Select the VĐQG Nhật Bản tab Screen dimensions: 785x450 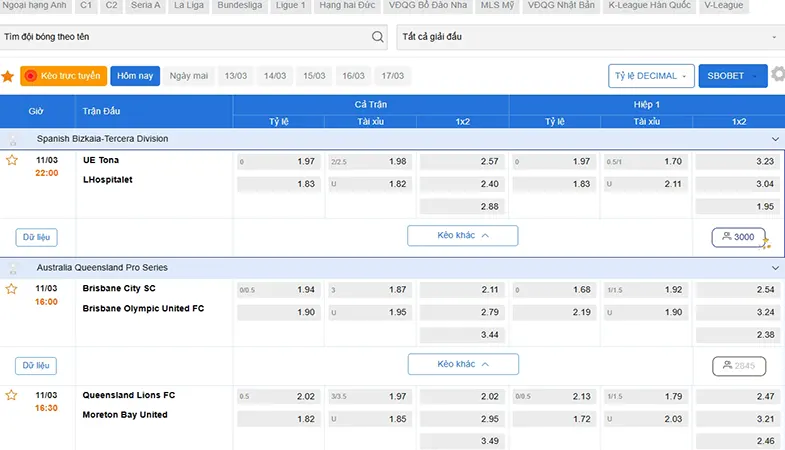pyautogui.click(x=561, y=6)
